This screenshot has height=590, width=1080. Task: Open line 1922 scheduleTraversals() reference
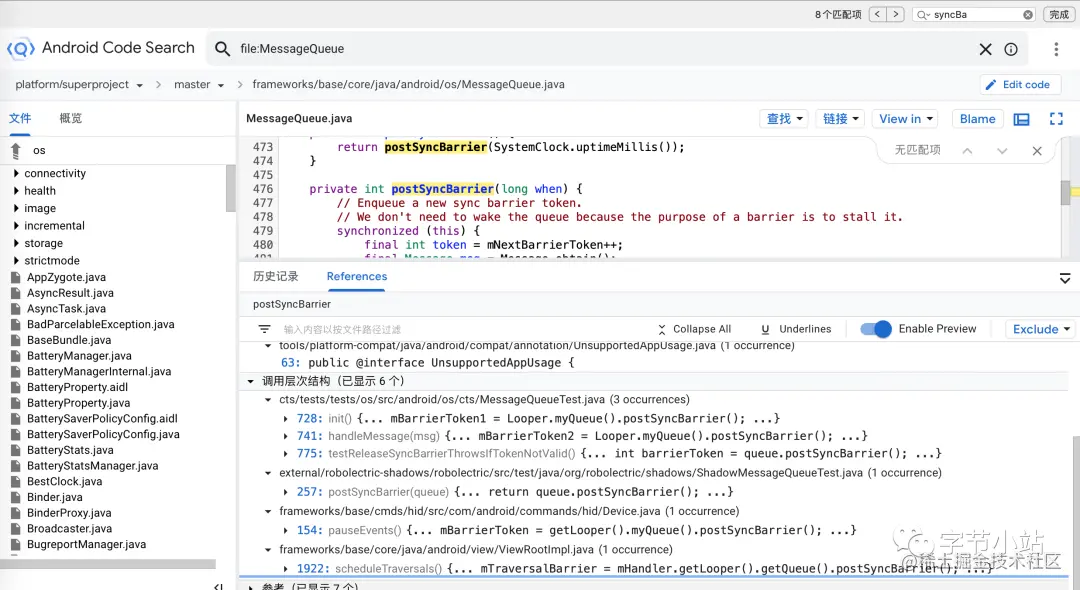(644, 569)
